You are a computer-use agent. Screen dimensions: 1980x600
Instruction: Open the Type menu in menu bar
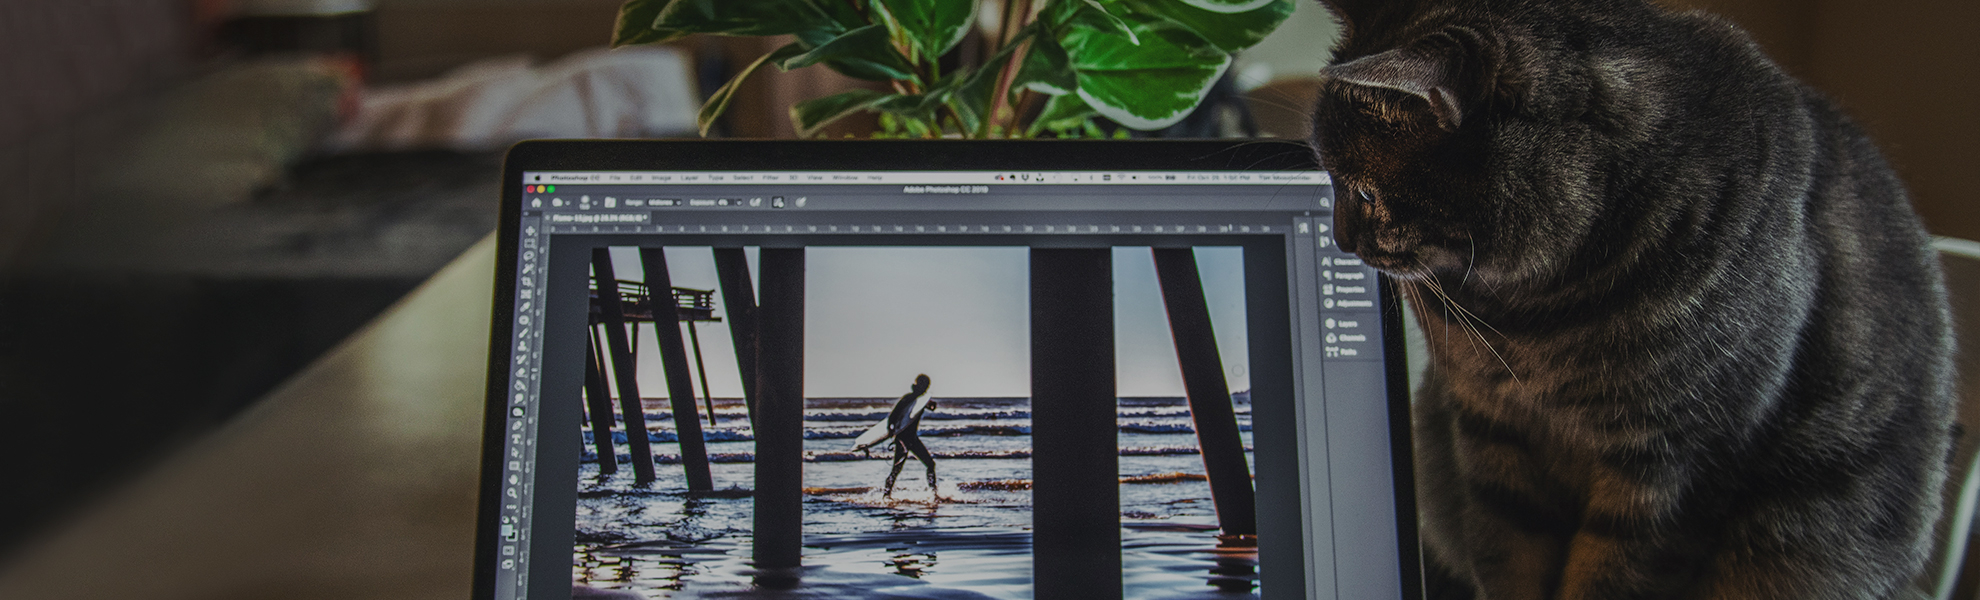click(x=716, y=178)
